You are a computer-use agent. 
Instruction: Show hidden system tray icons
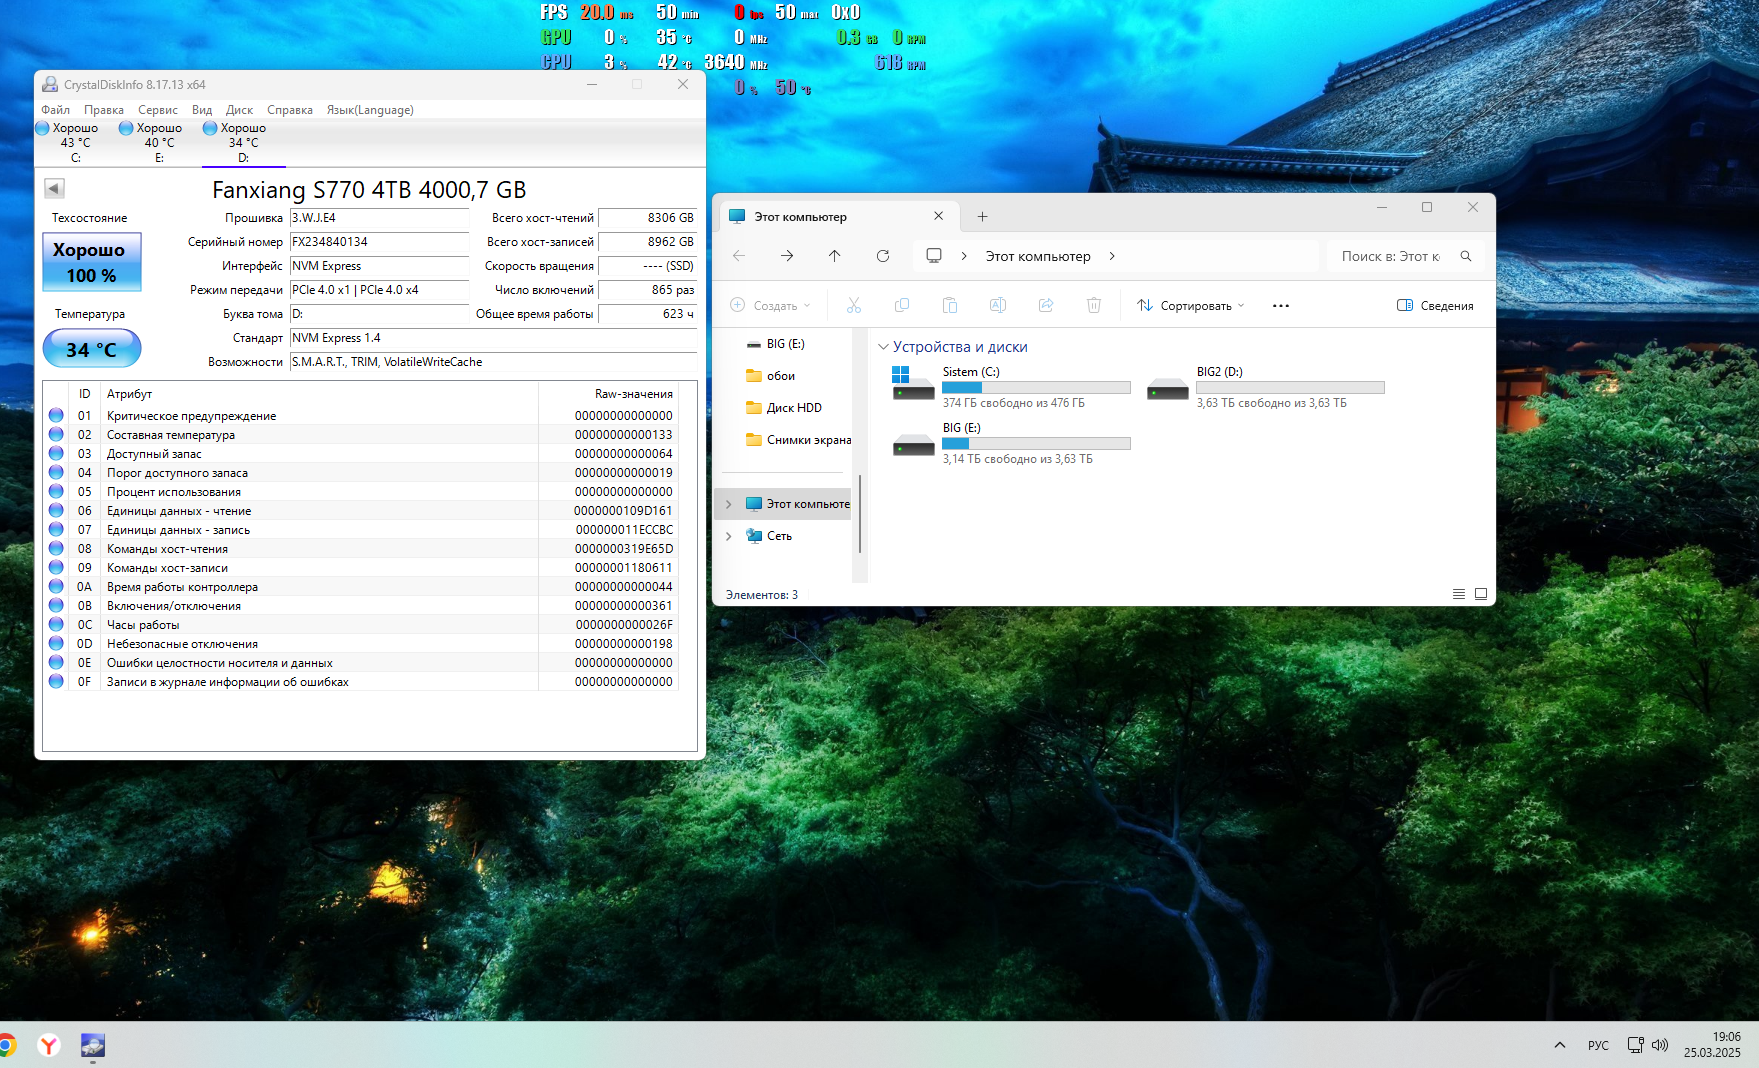point(1560,1045)
